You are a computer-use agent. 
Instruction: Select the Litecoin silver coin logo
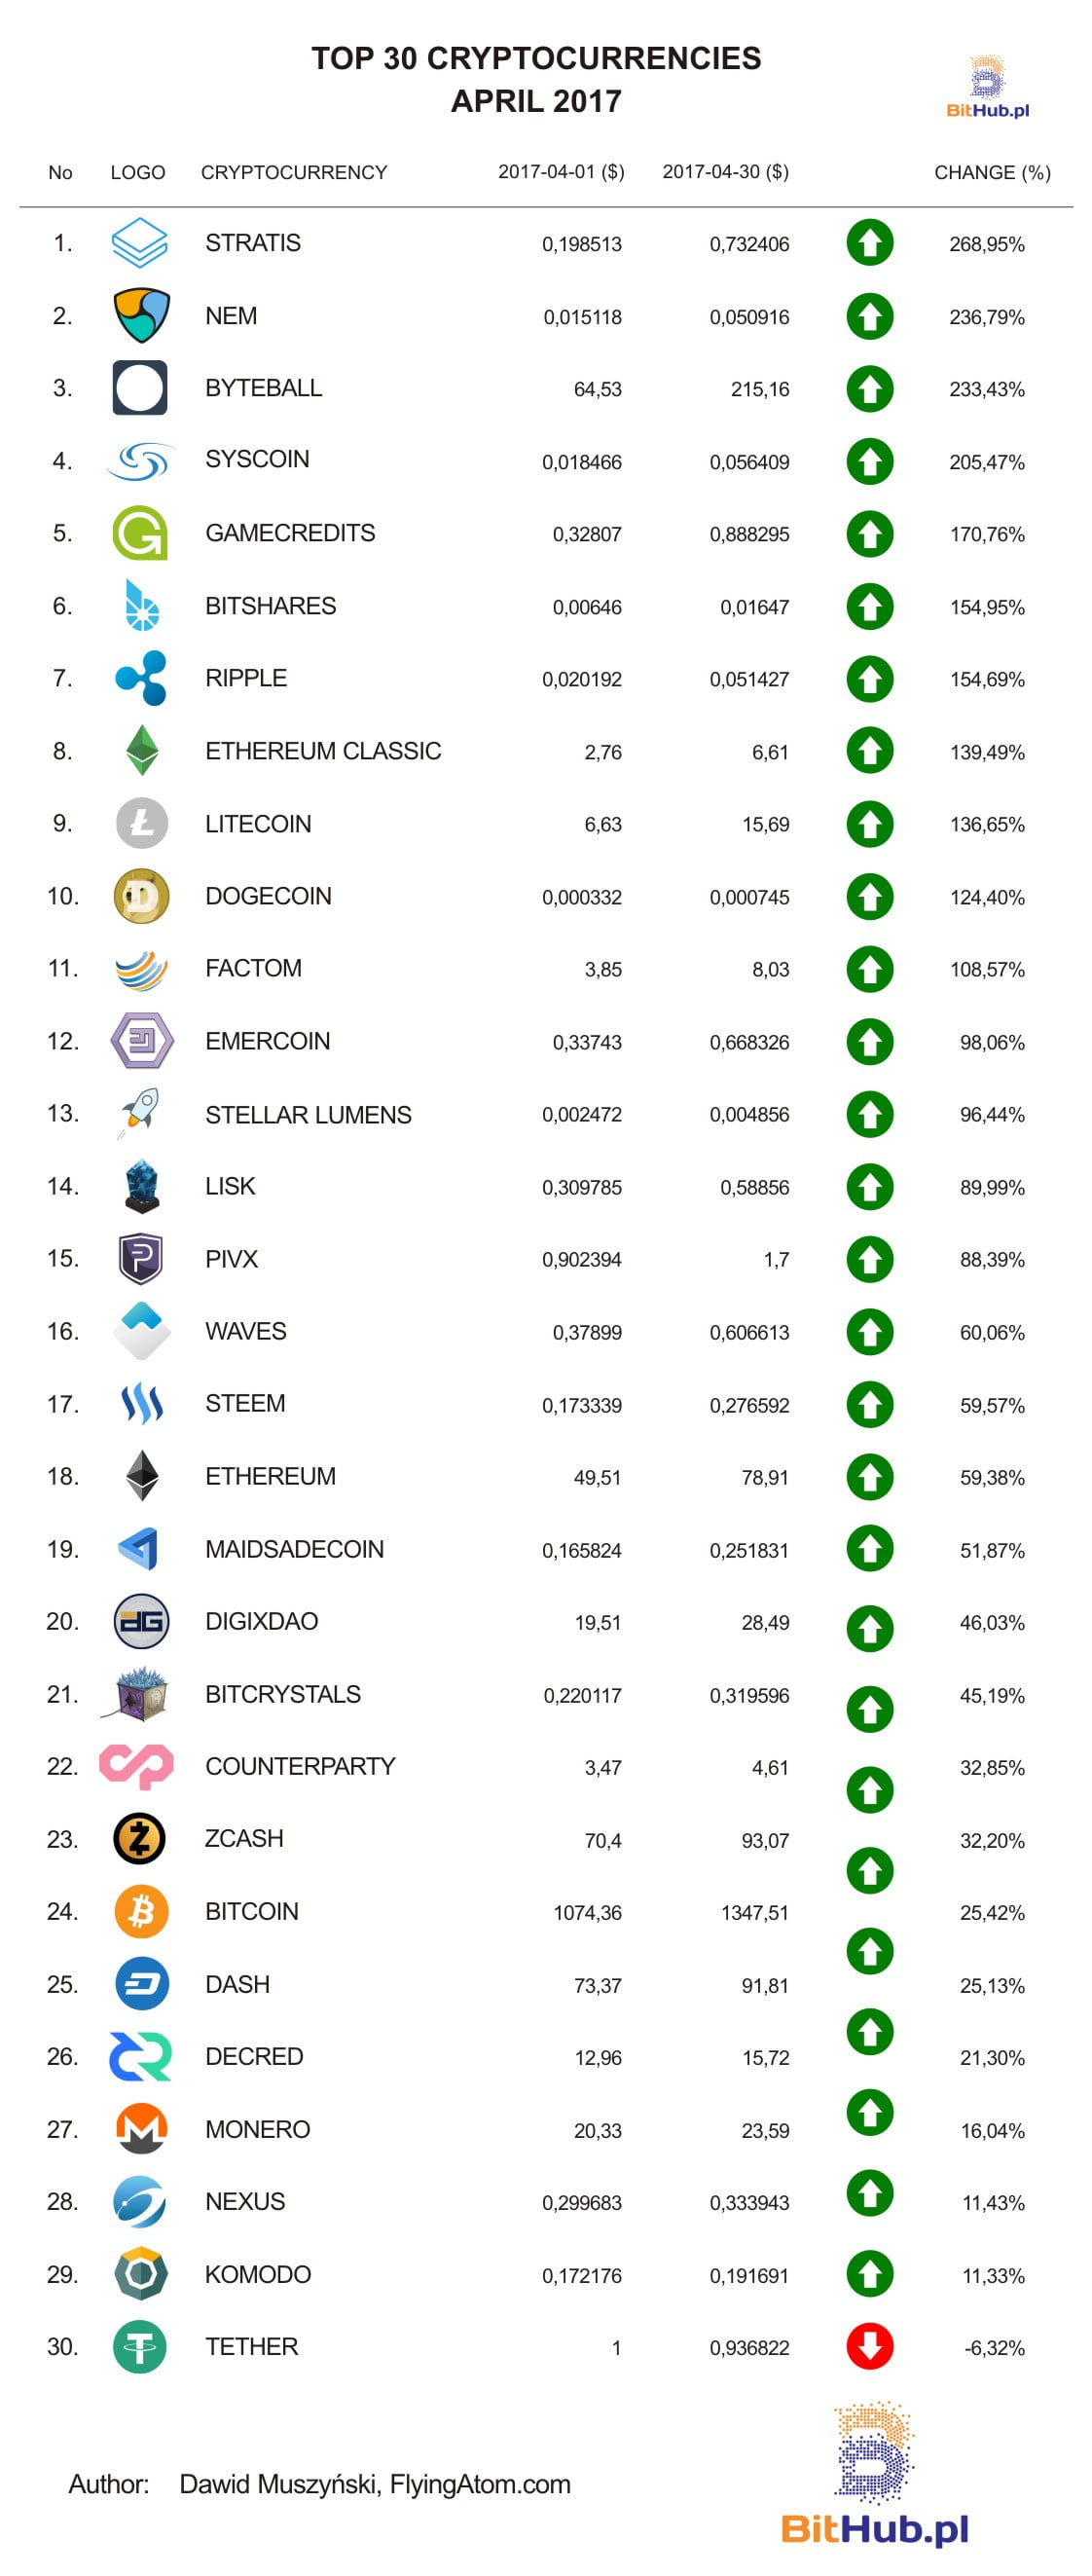[141, 823]
